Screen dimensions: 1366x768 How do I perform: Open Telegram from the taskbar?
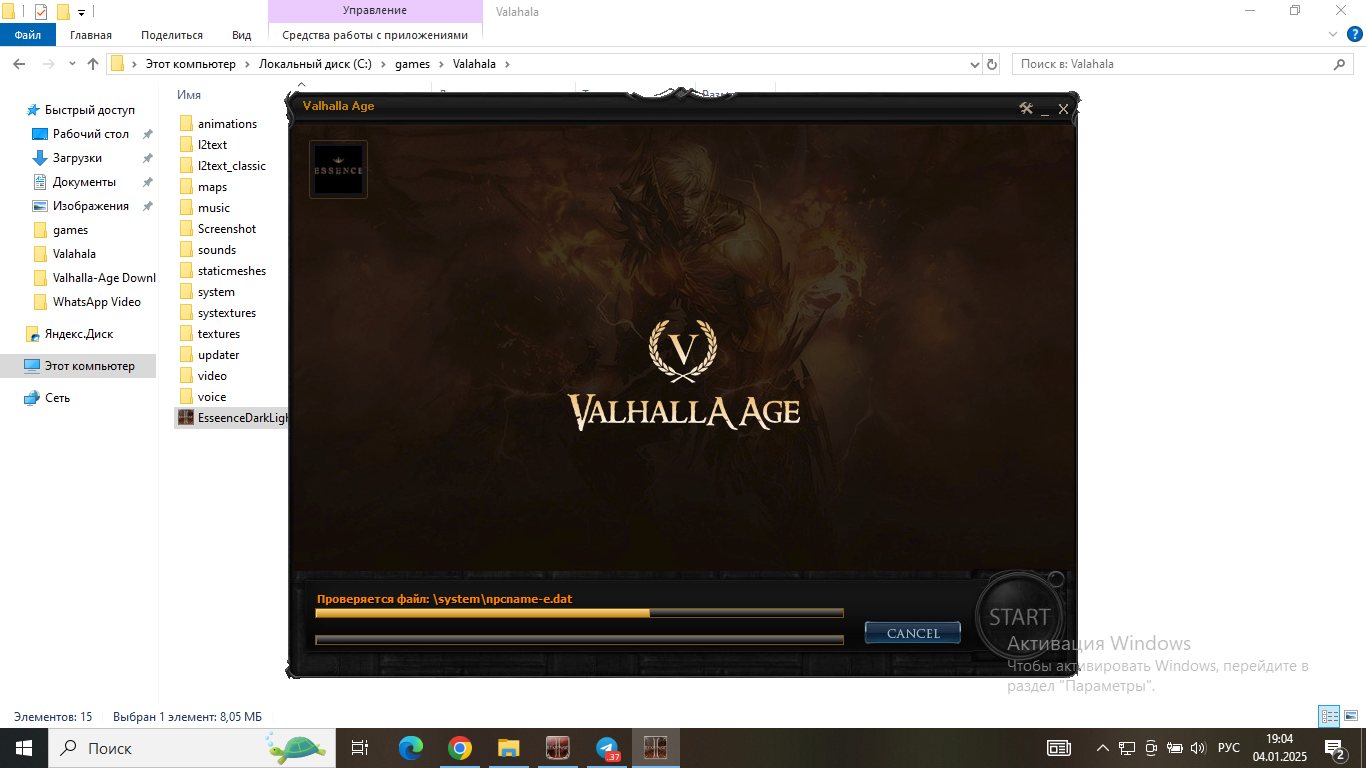coord(607,748)
